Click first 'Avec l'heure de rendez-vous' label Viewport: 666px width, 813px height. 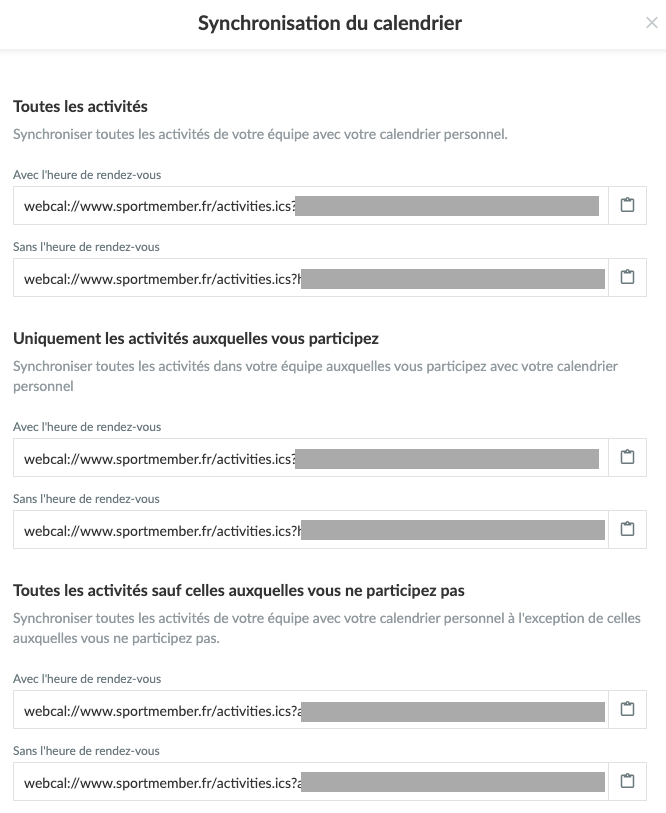(87, 175)
